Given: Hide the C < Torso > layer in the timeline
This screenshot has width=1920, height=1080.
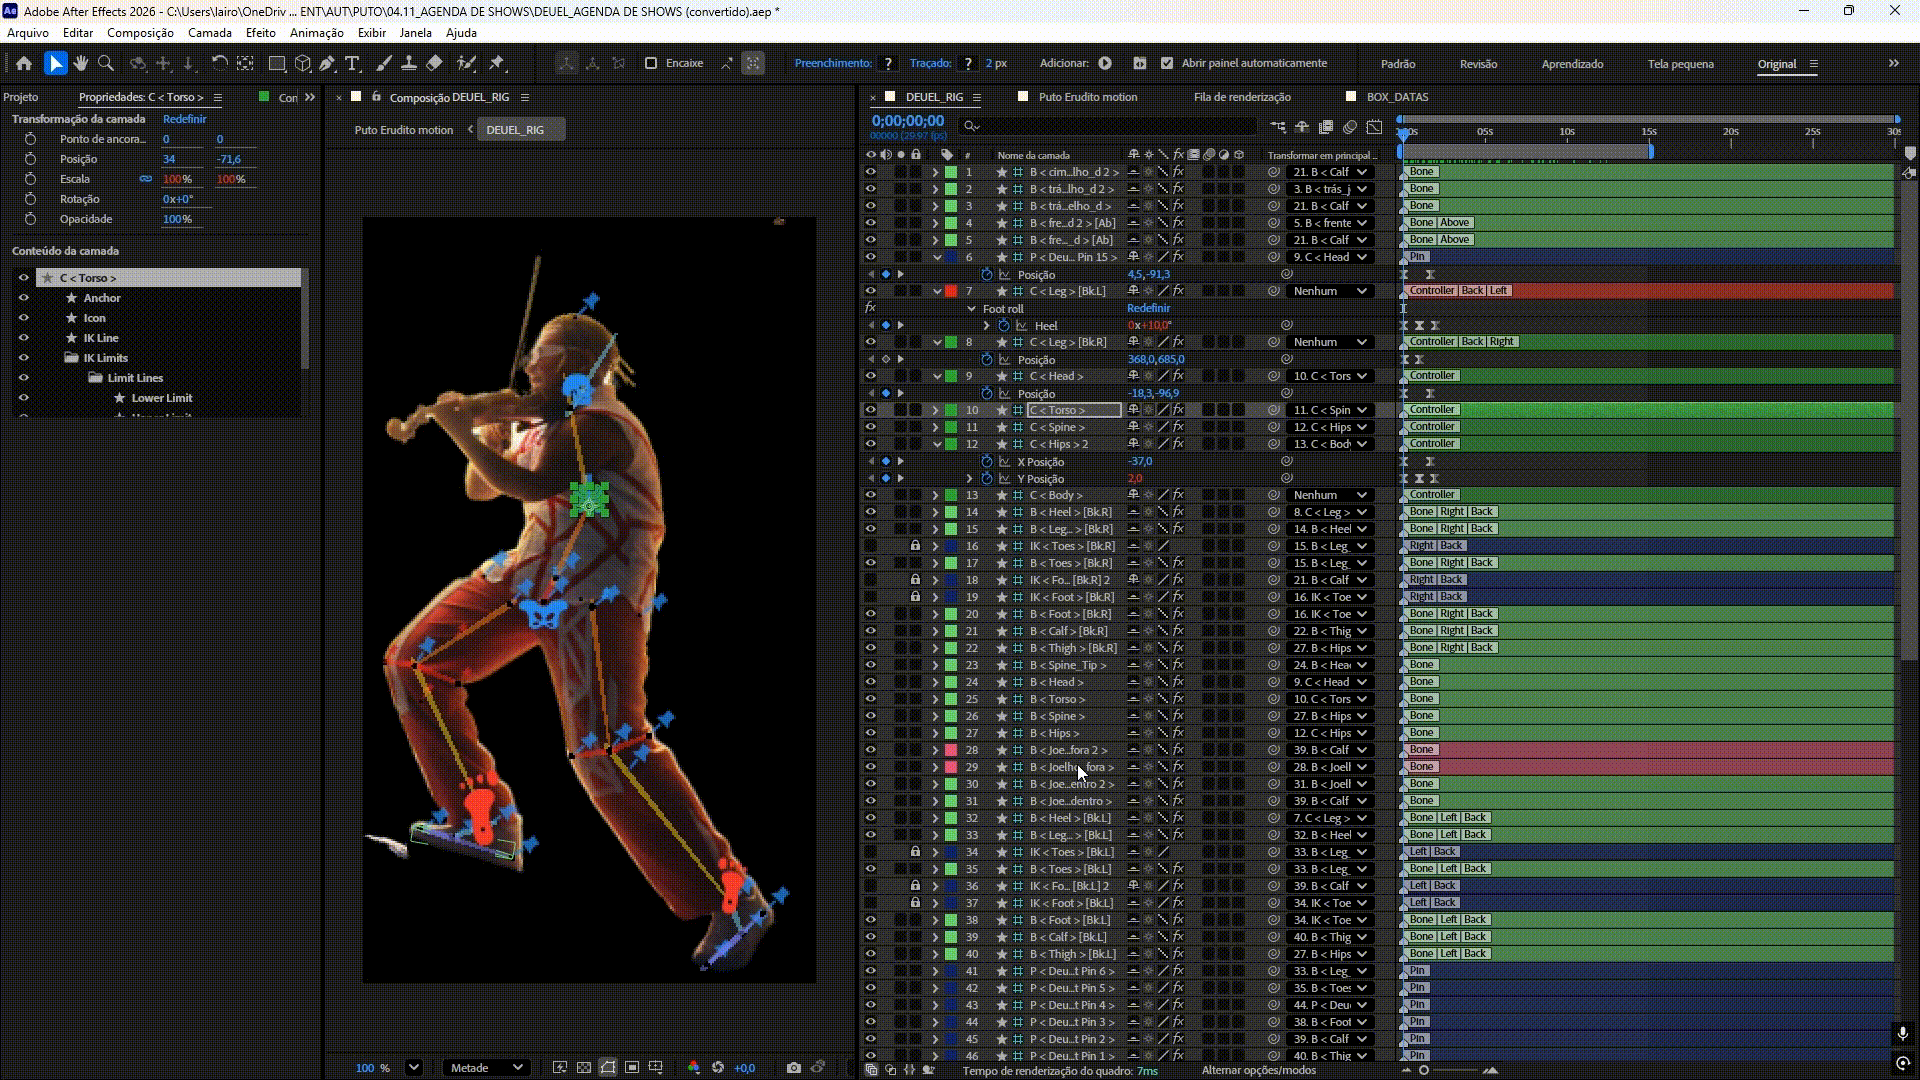Looking at the screenshot, I should coord(870,410).
